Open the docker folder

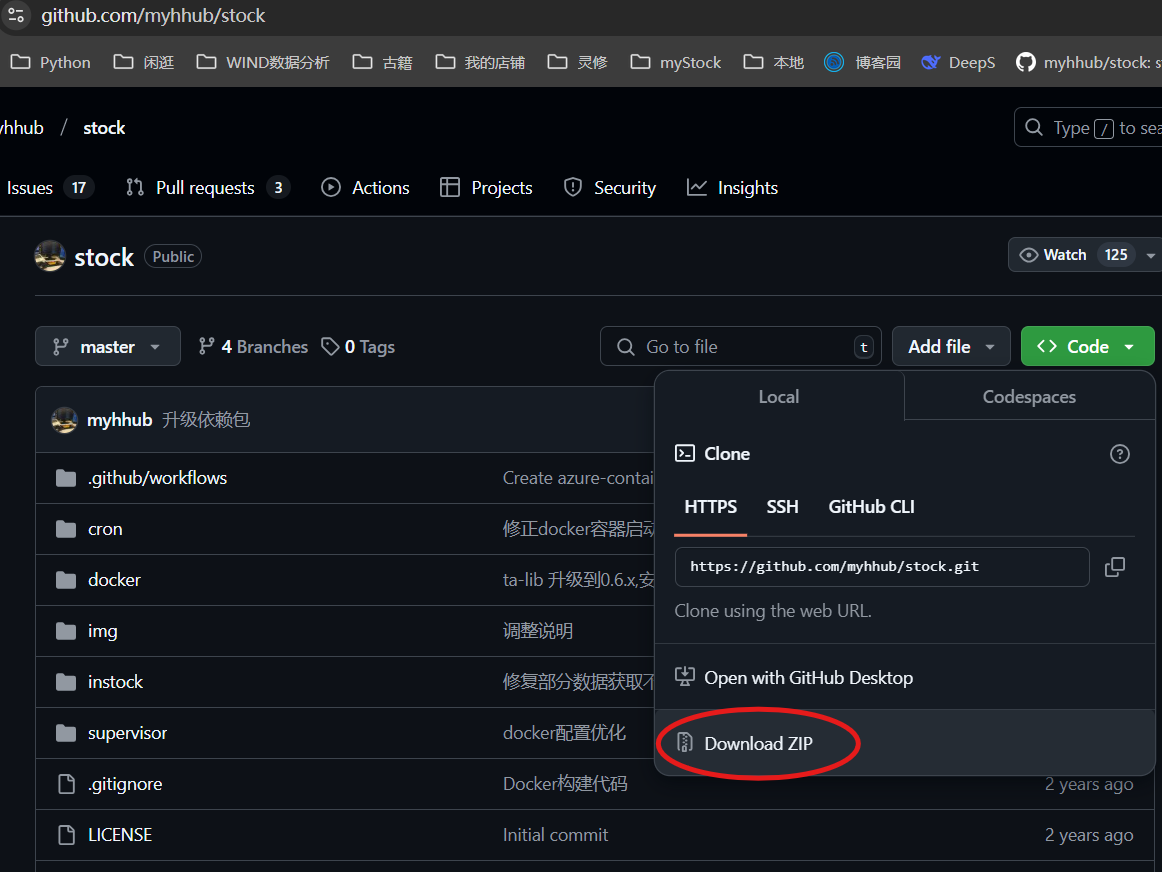click(113, 580)
